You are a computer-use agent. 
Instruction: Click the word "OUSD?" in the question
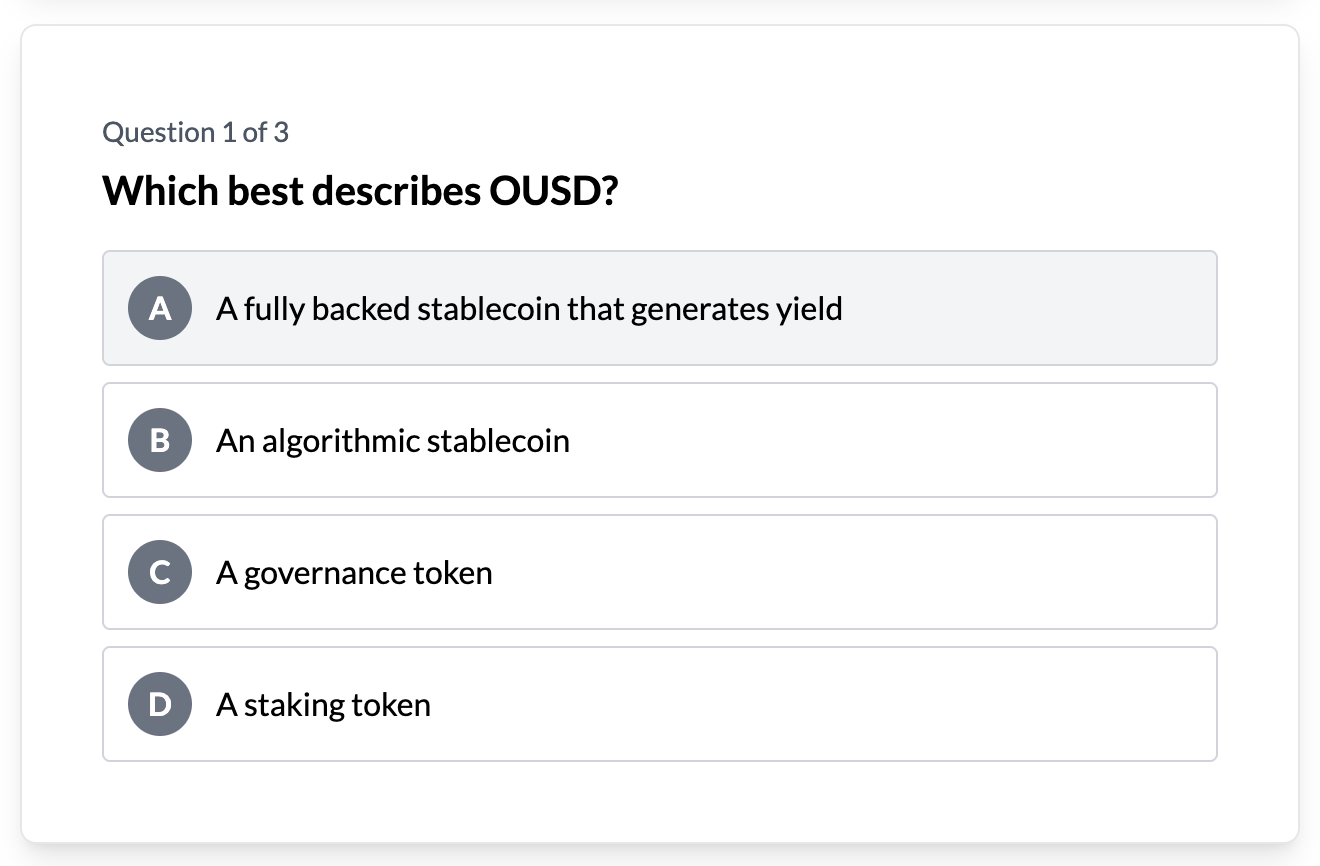[554, 190]
